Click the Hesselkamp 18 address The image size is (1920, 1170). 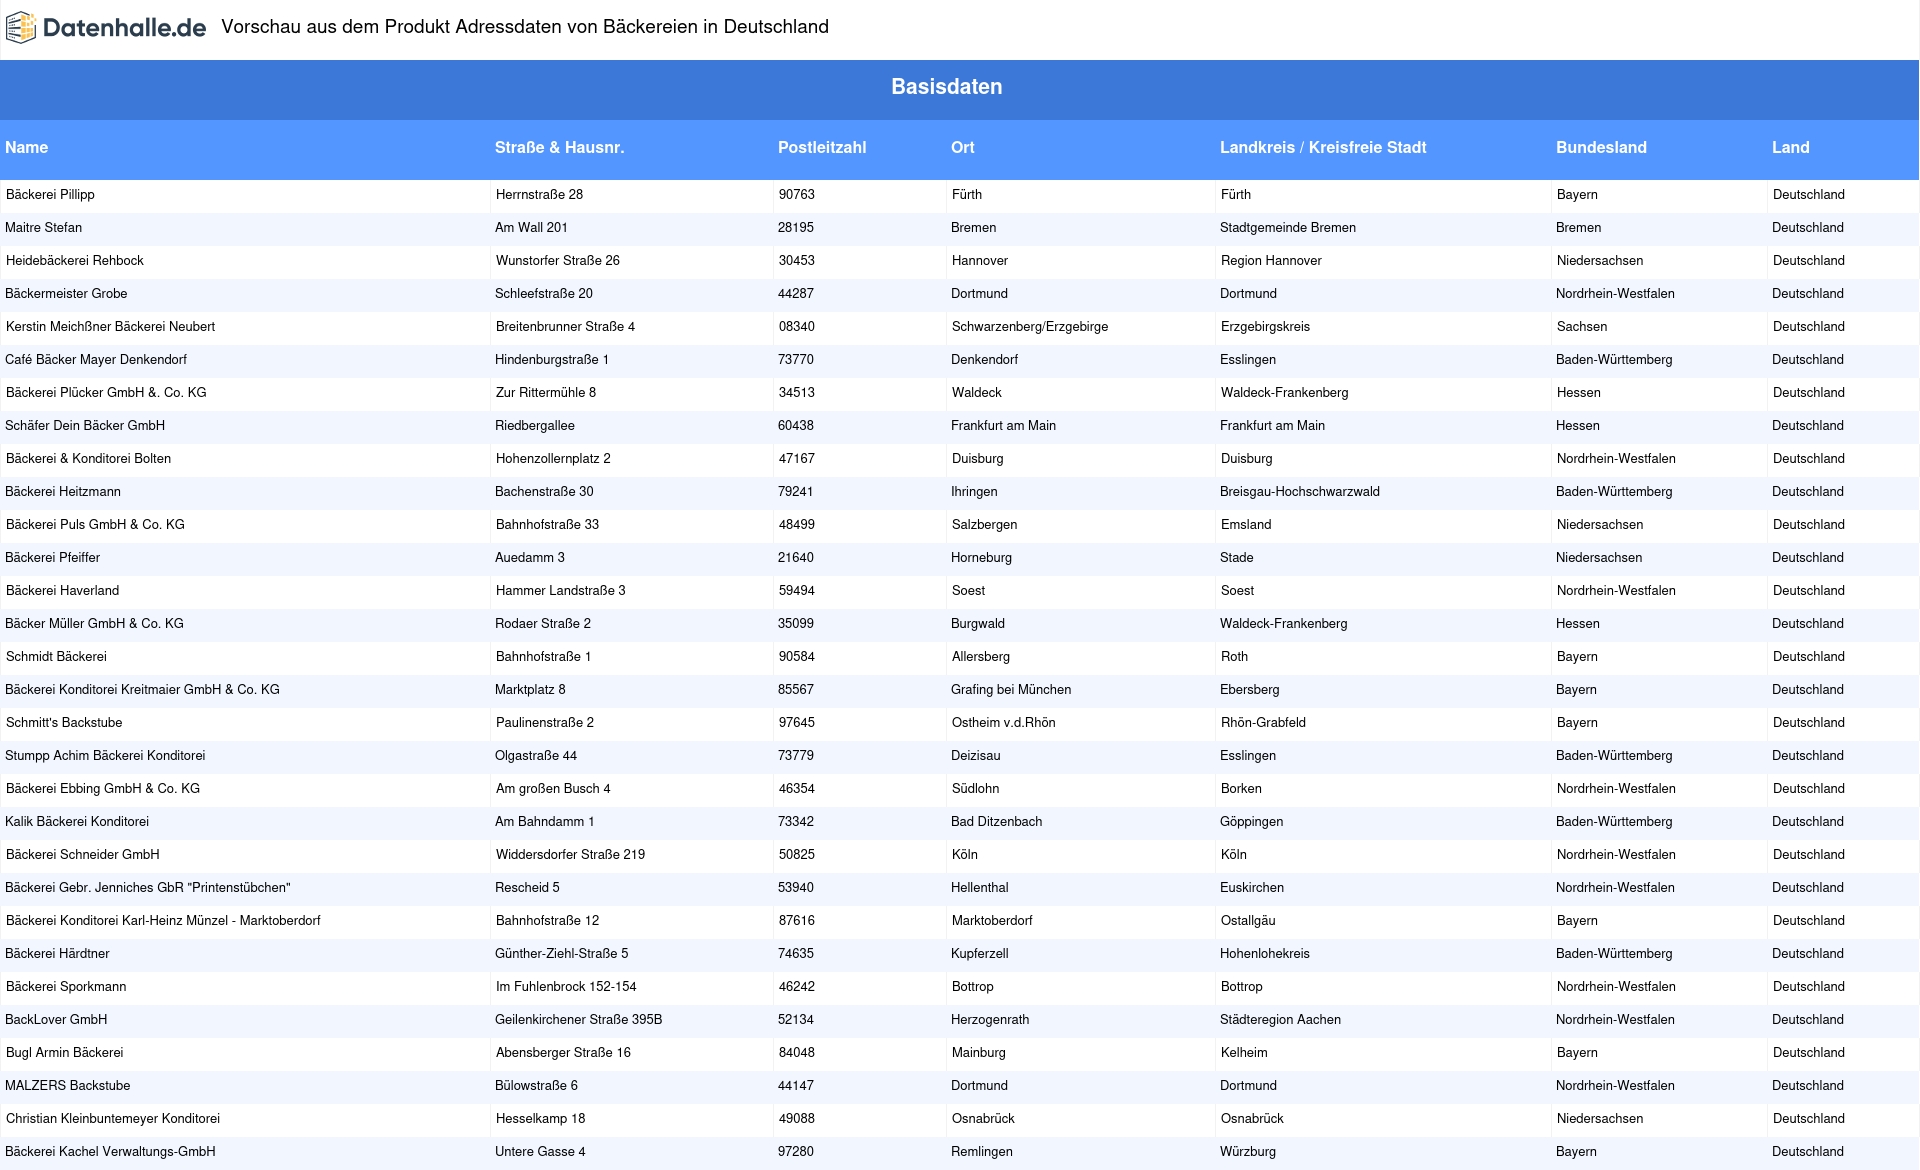click(541, 1119)
